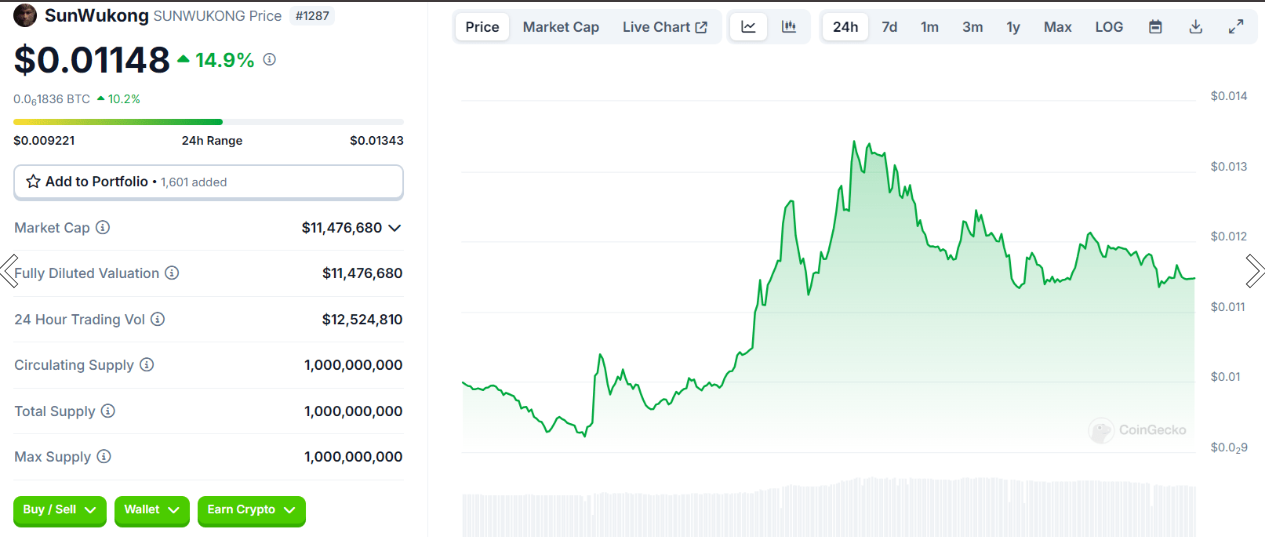
Task: Click the 10.2% BTC change text
Action: 124,99
